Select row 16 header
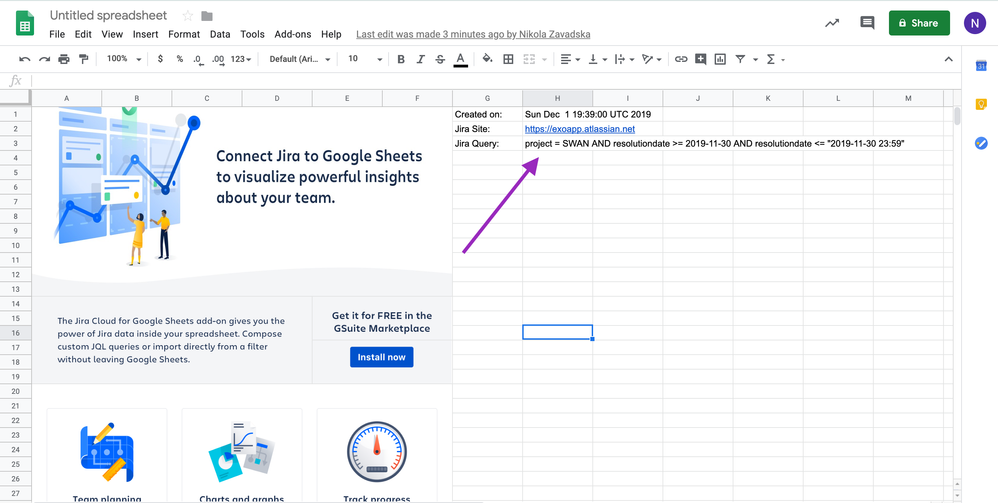998x503 pixels. (x=15, y=332)
